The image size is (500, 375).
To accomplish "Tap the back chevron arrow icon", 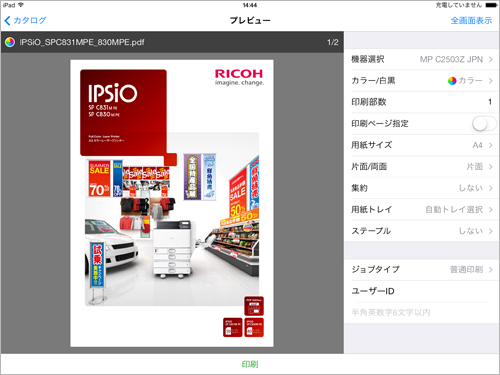I will tap(7, 20).
